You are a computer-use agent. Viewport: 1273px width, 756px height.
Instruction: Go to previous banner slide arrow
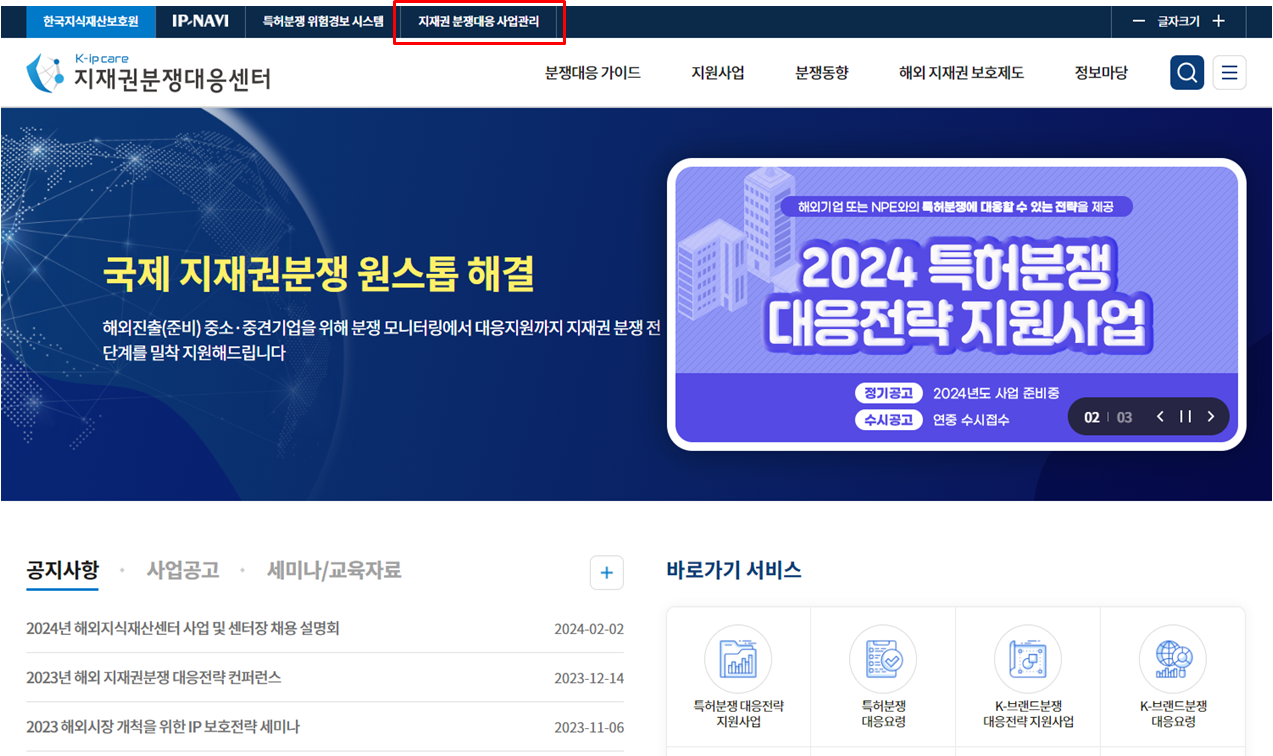pyautogui.click(x=1160, y=417)
